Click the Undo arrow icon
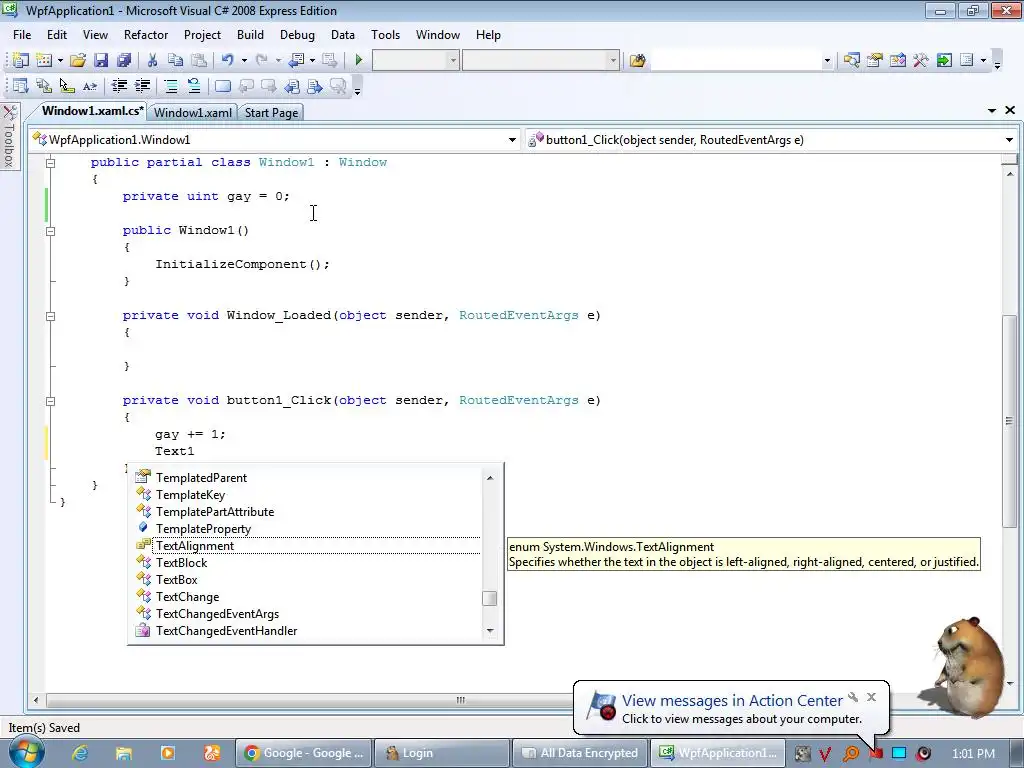 tap(227, 60)
